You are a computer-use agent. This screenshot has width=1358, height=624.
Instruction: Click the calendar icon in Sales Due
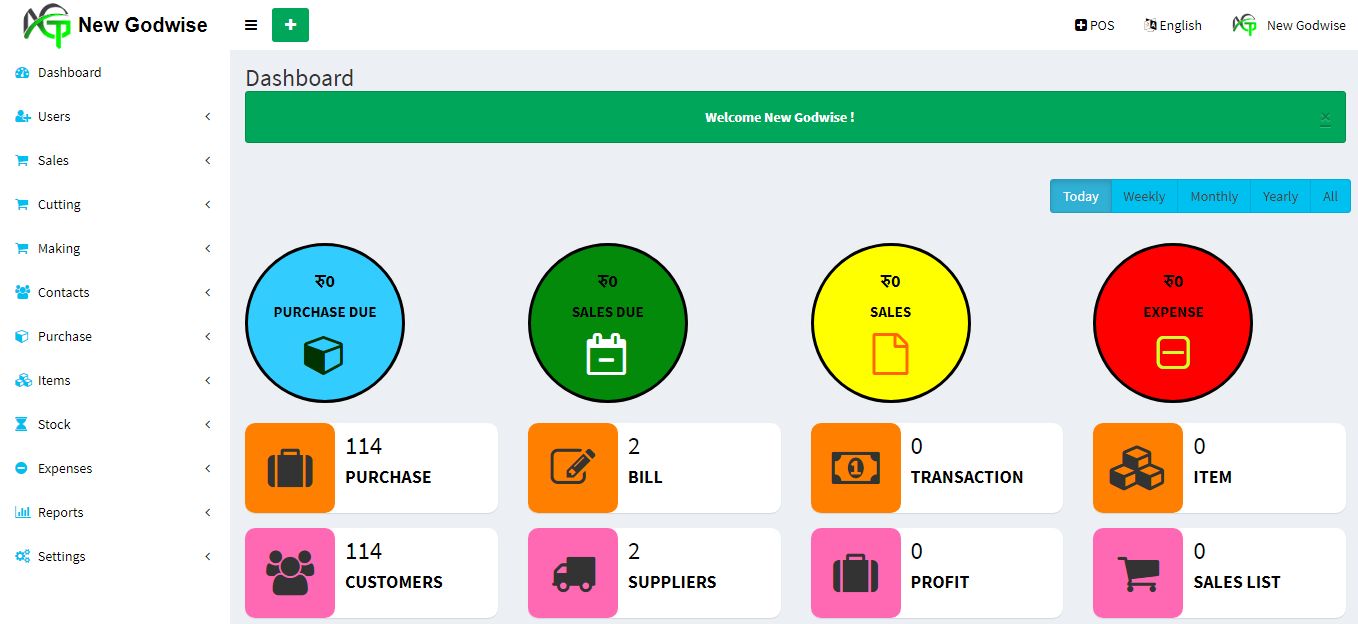[x=606, y=355]
